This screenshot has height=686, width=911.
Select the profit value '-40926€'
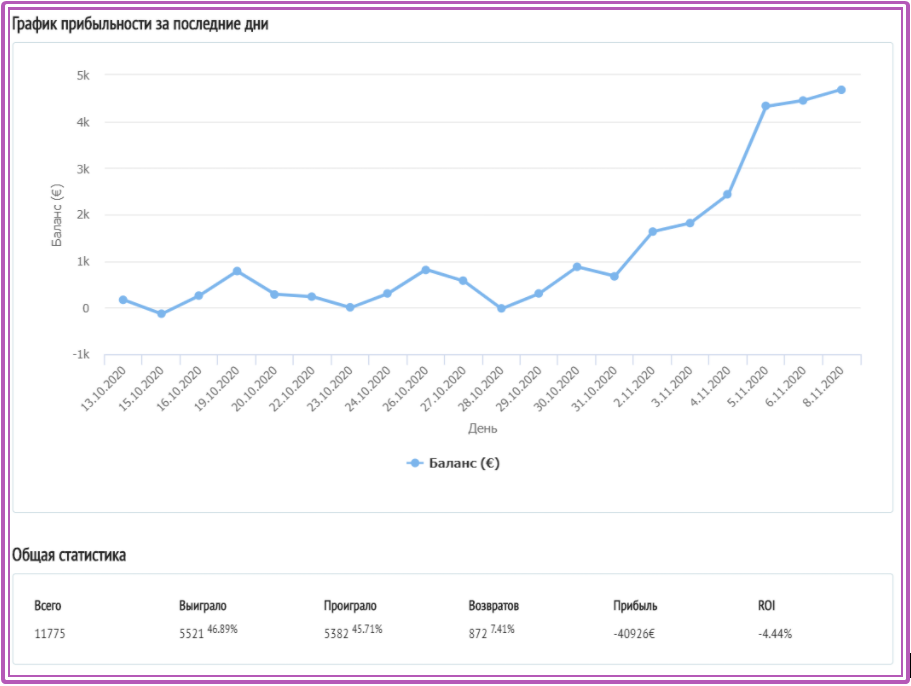[634, 634]
